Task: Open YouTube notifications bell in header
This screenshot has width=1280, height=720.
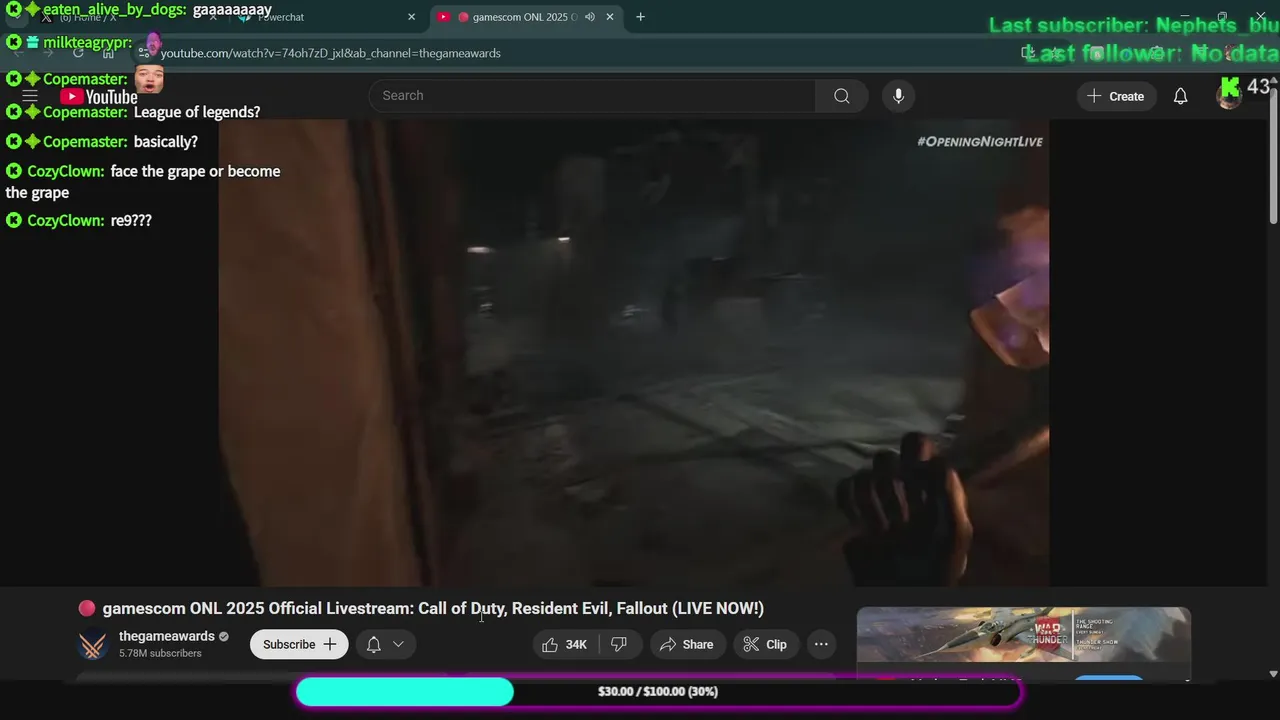Action: click(1180, 96)
